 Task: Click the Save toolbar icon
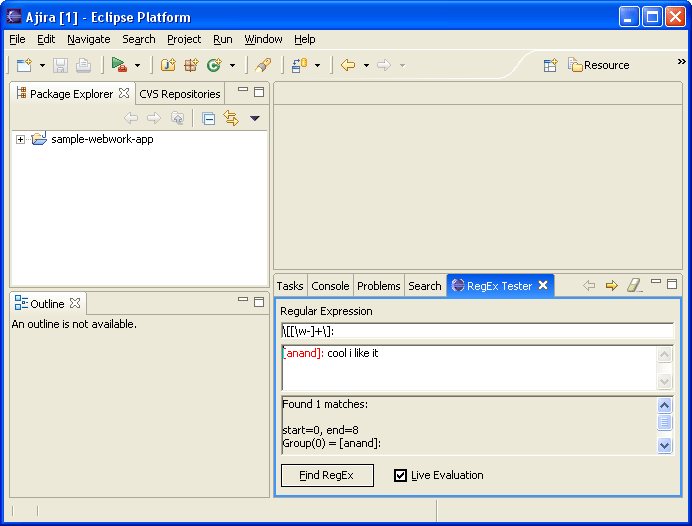[60, 65]
